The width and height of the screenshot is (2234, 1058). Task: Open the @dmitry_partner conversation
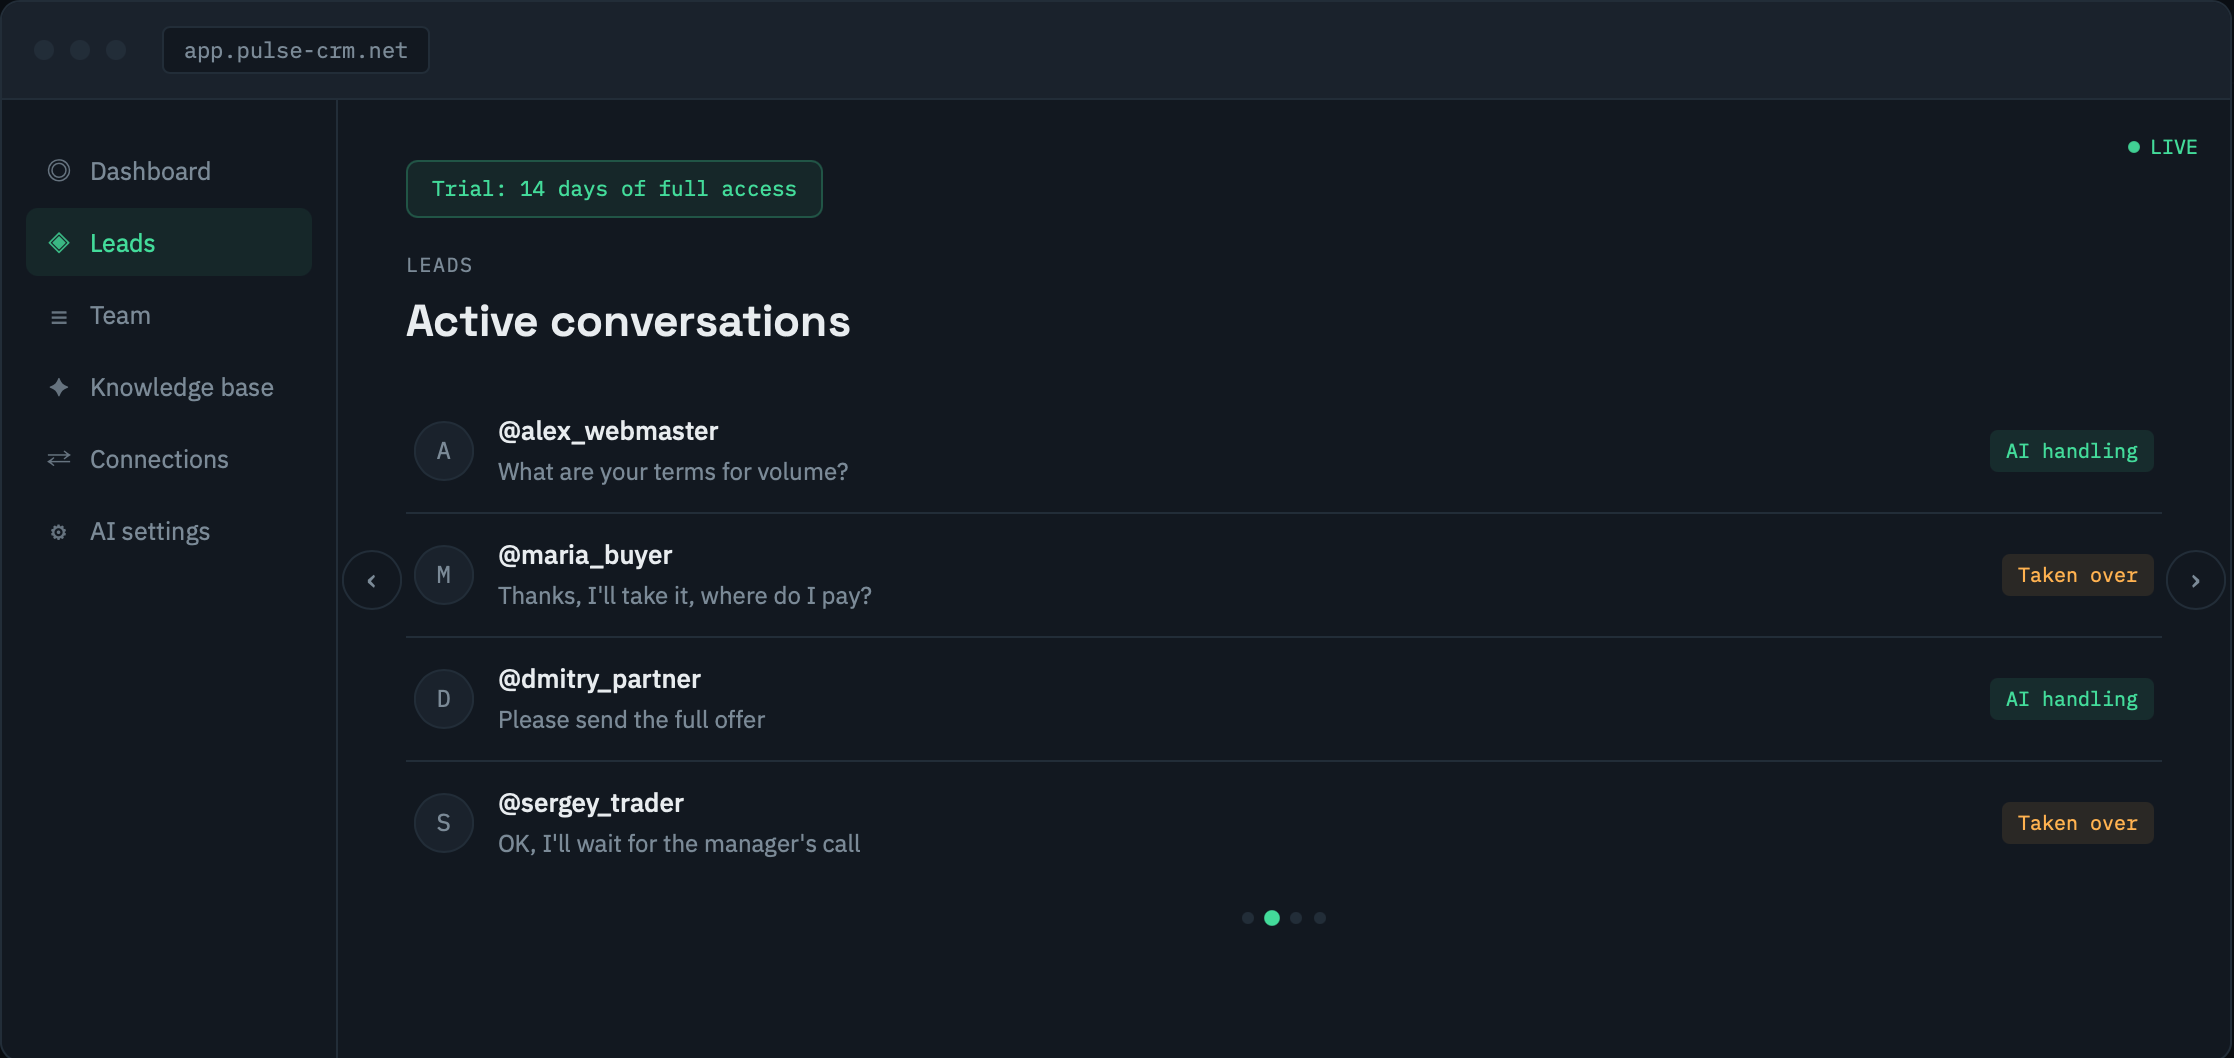click(1284, 699)
